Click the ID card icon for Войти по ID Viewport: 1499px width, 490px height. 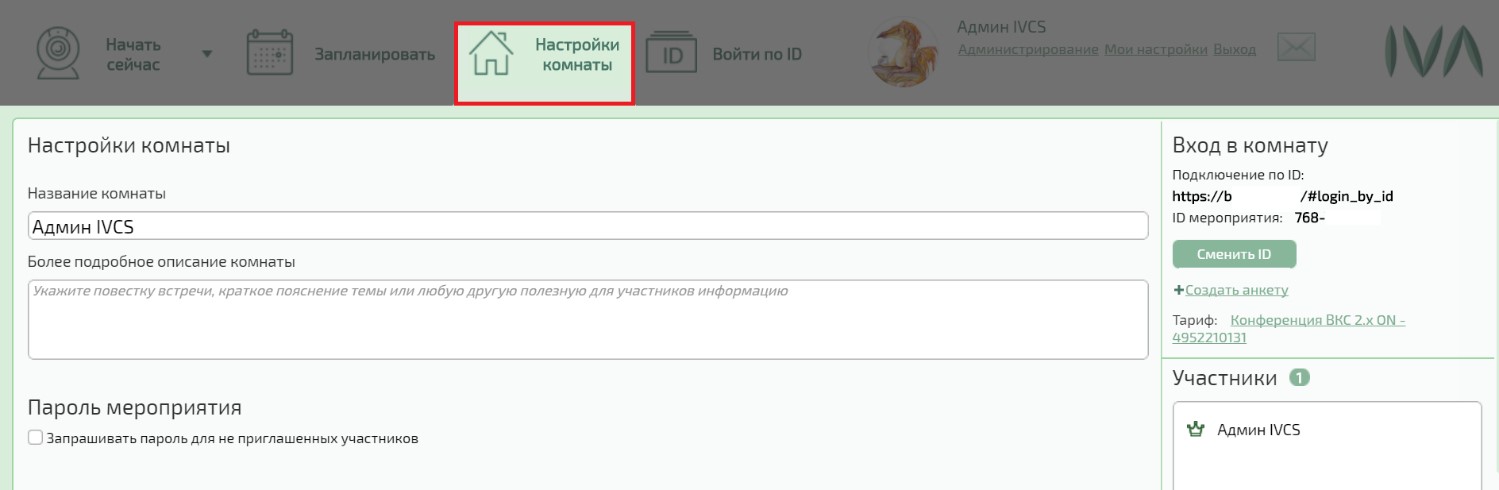[671, 54]
